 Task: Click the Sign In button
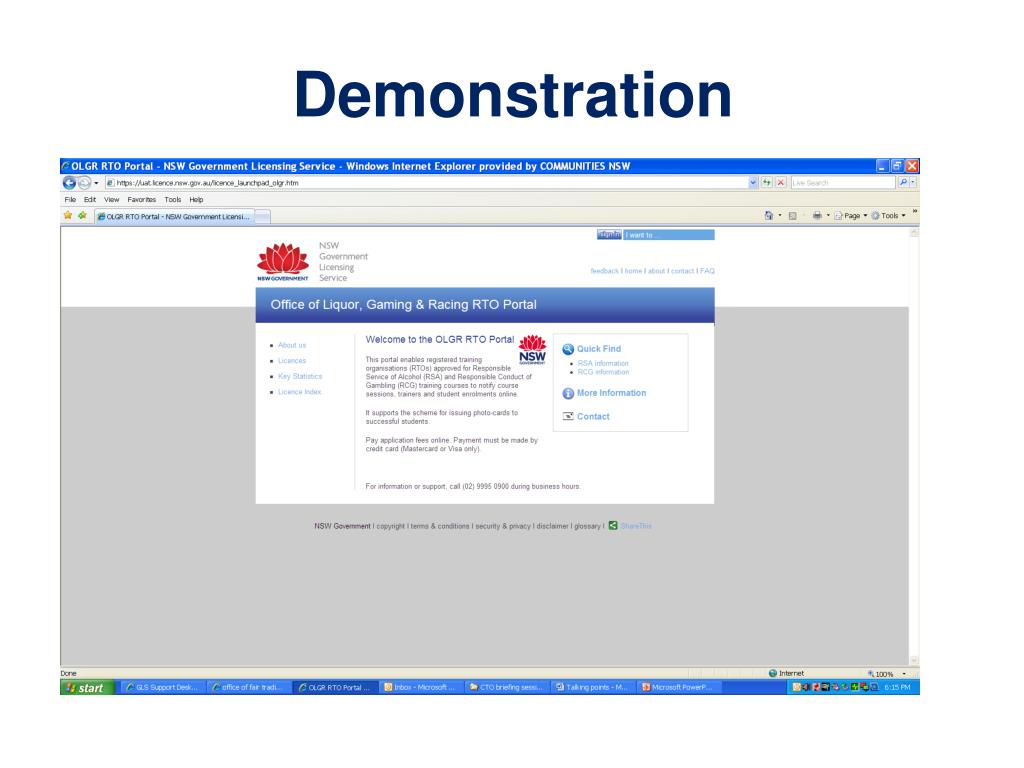tap(609, 234)
